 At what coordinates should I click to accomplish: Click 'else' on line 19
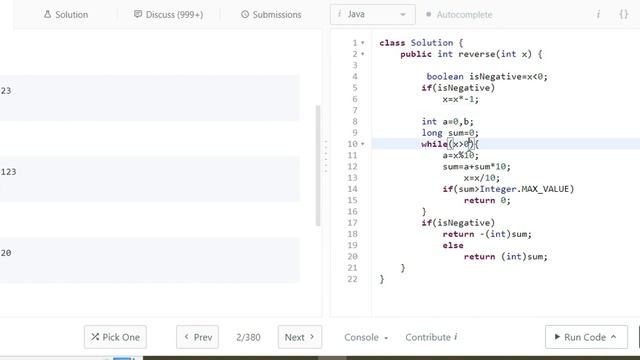(x=453, y=245)
